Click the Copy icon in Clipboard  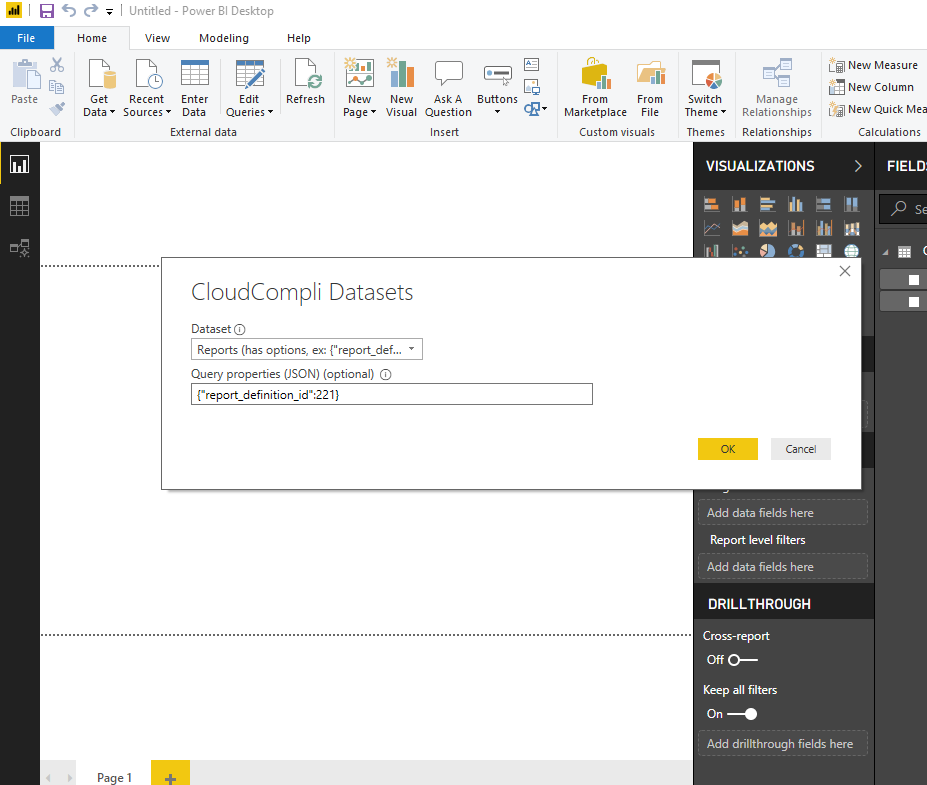[x=57, y=87]
